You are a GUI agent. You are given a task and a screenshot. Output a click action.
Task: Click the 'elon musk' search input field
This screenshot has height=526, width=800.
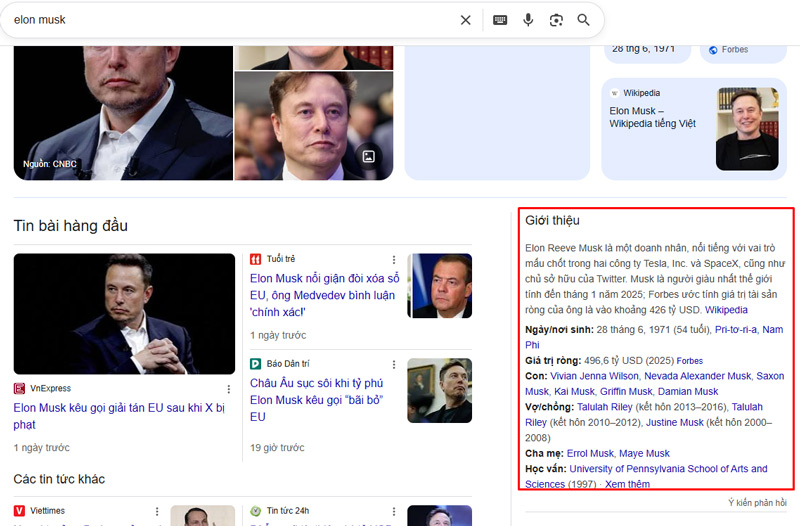coord(230,20)
